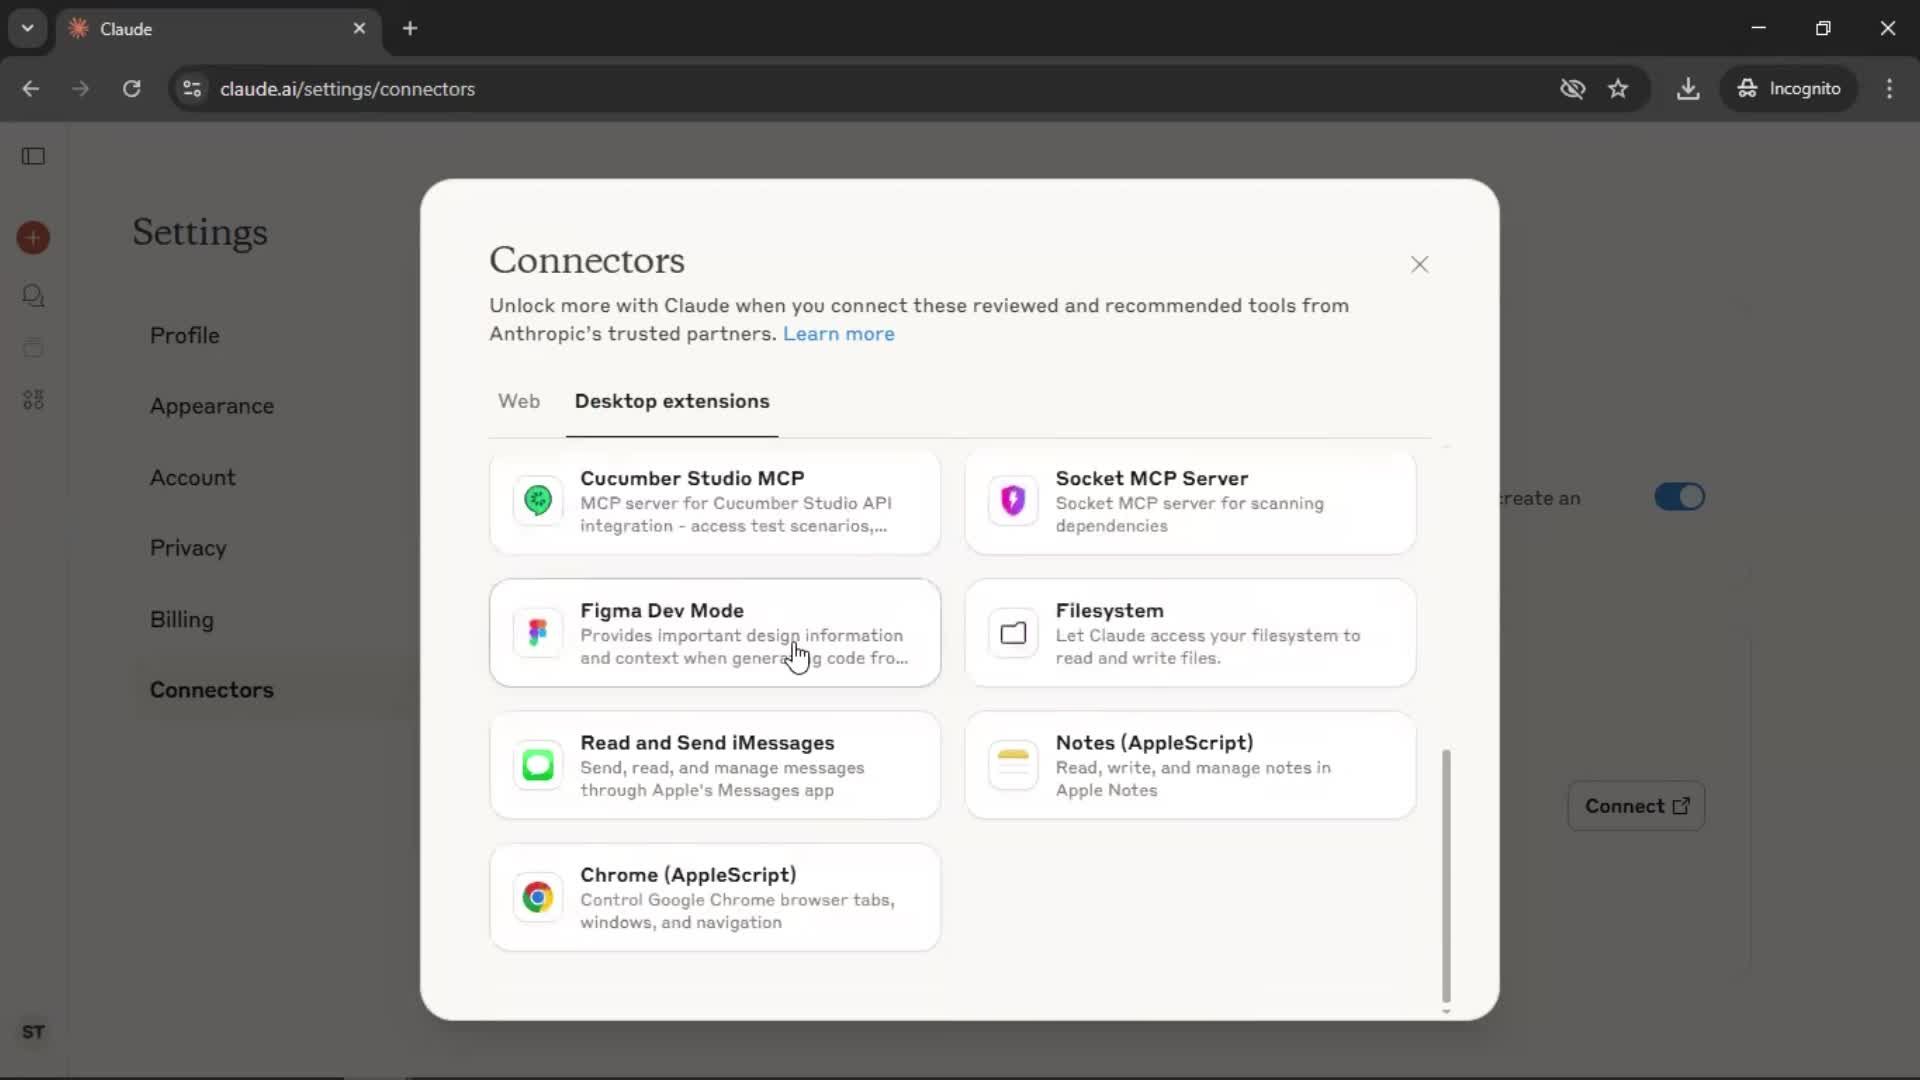
Task: Open the Filesystem extension card
Action: 1190,632
